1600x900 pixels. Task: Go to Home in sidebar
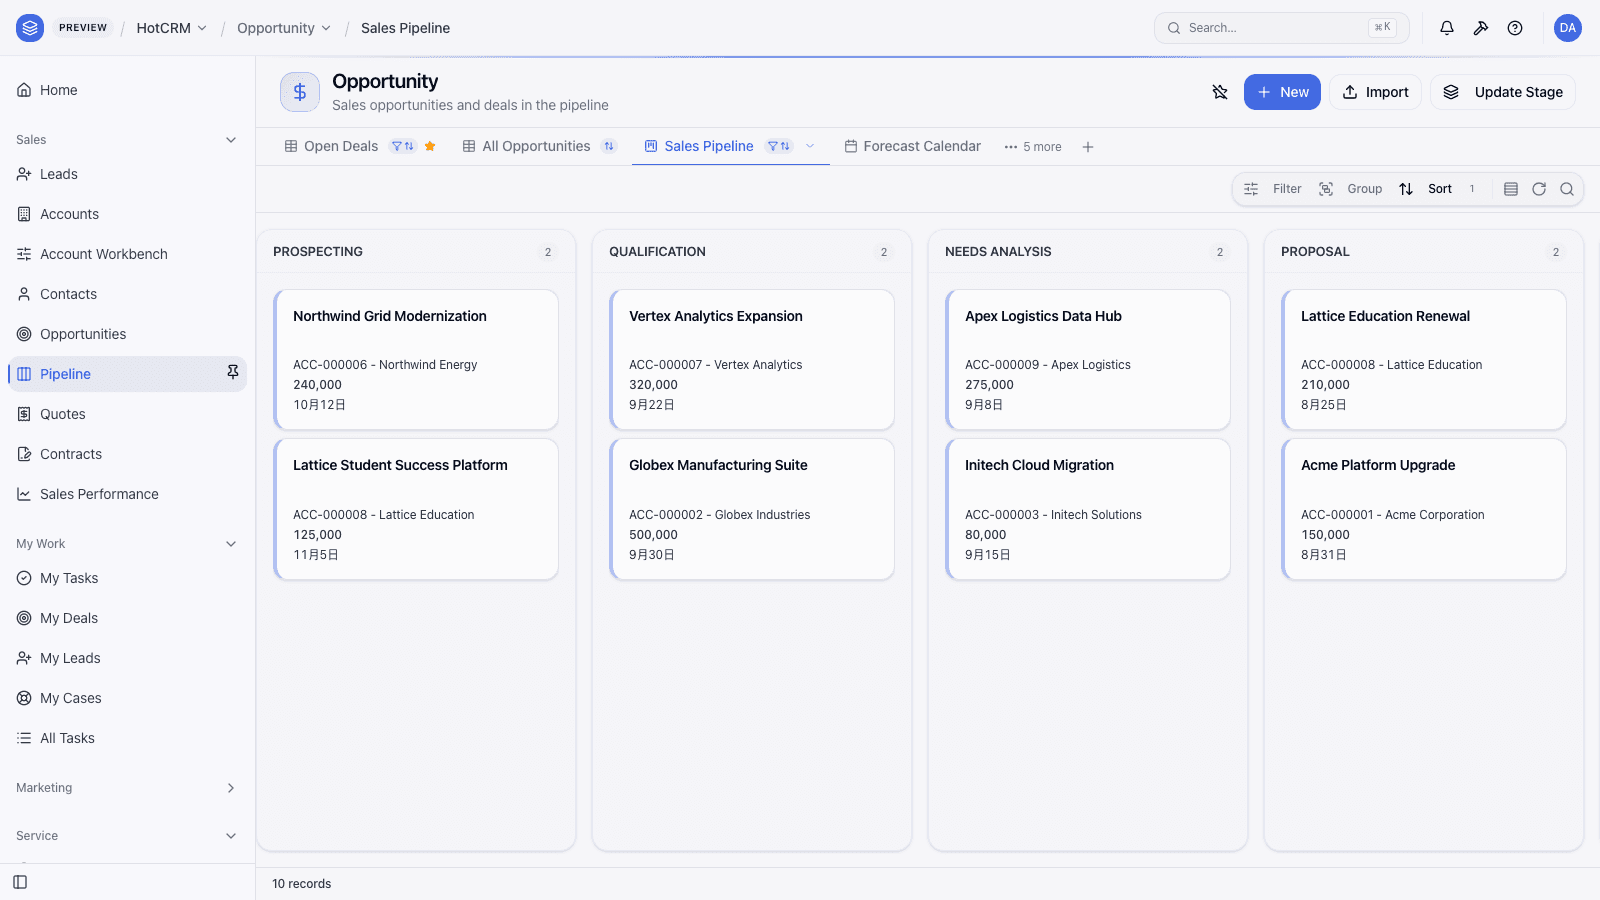pos(128,90)
